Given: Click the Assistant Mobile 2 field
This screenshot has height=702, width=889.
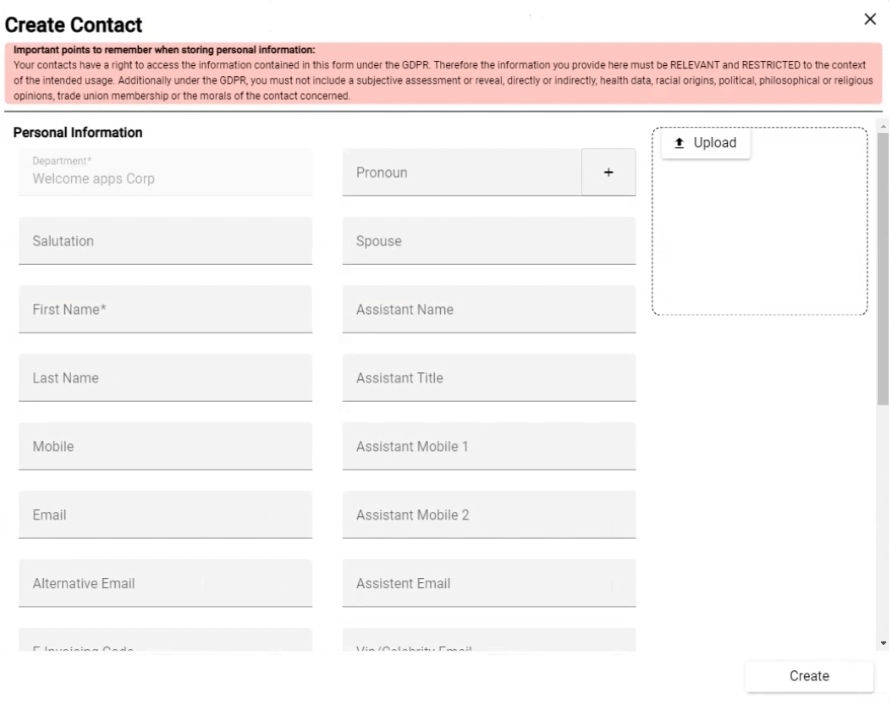Looking at the screenshot, I should (489, 515).
